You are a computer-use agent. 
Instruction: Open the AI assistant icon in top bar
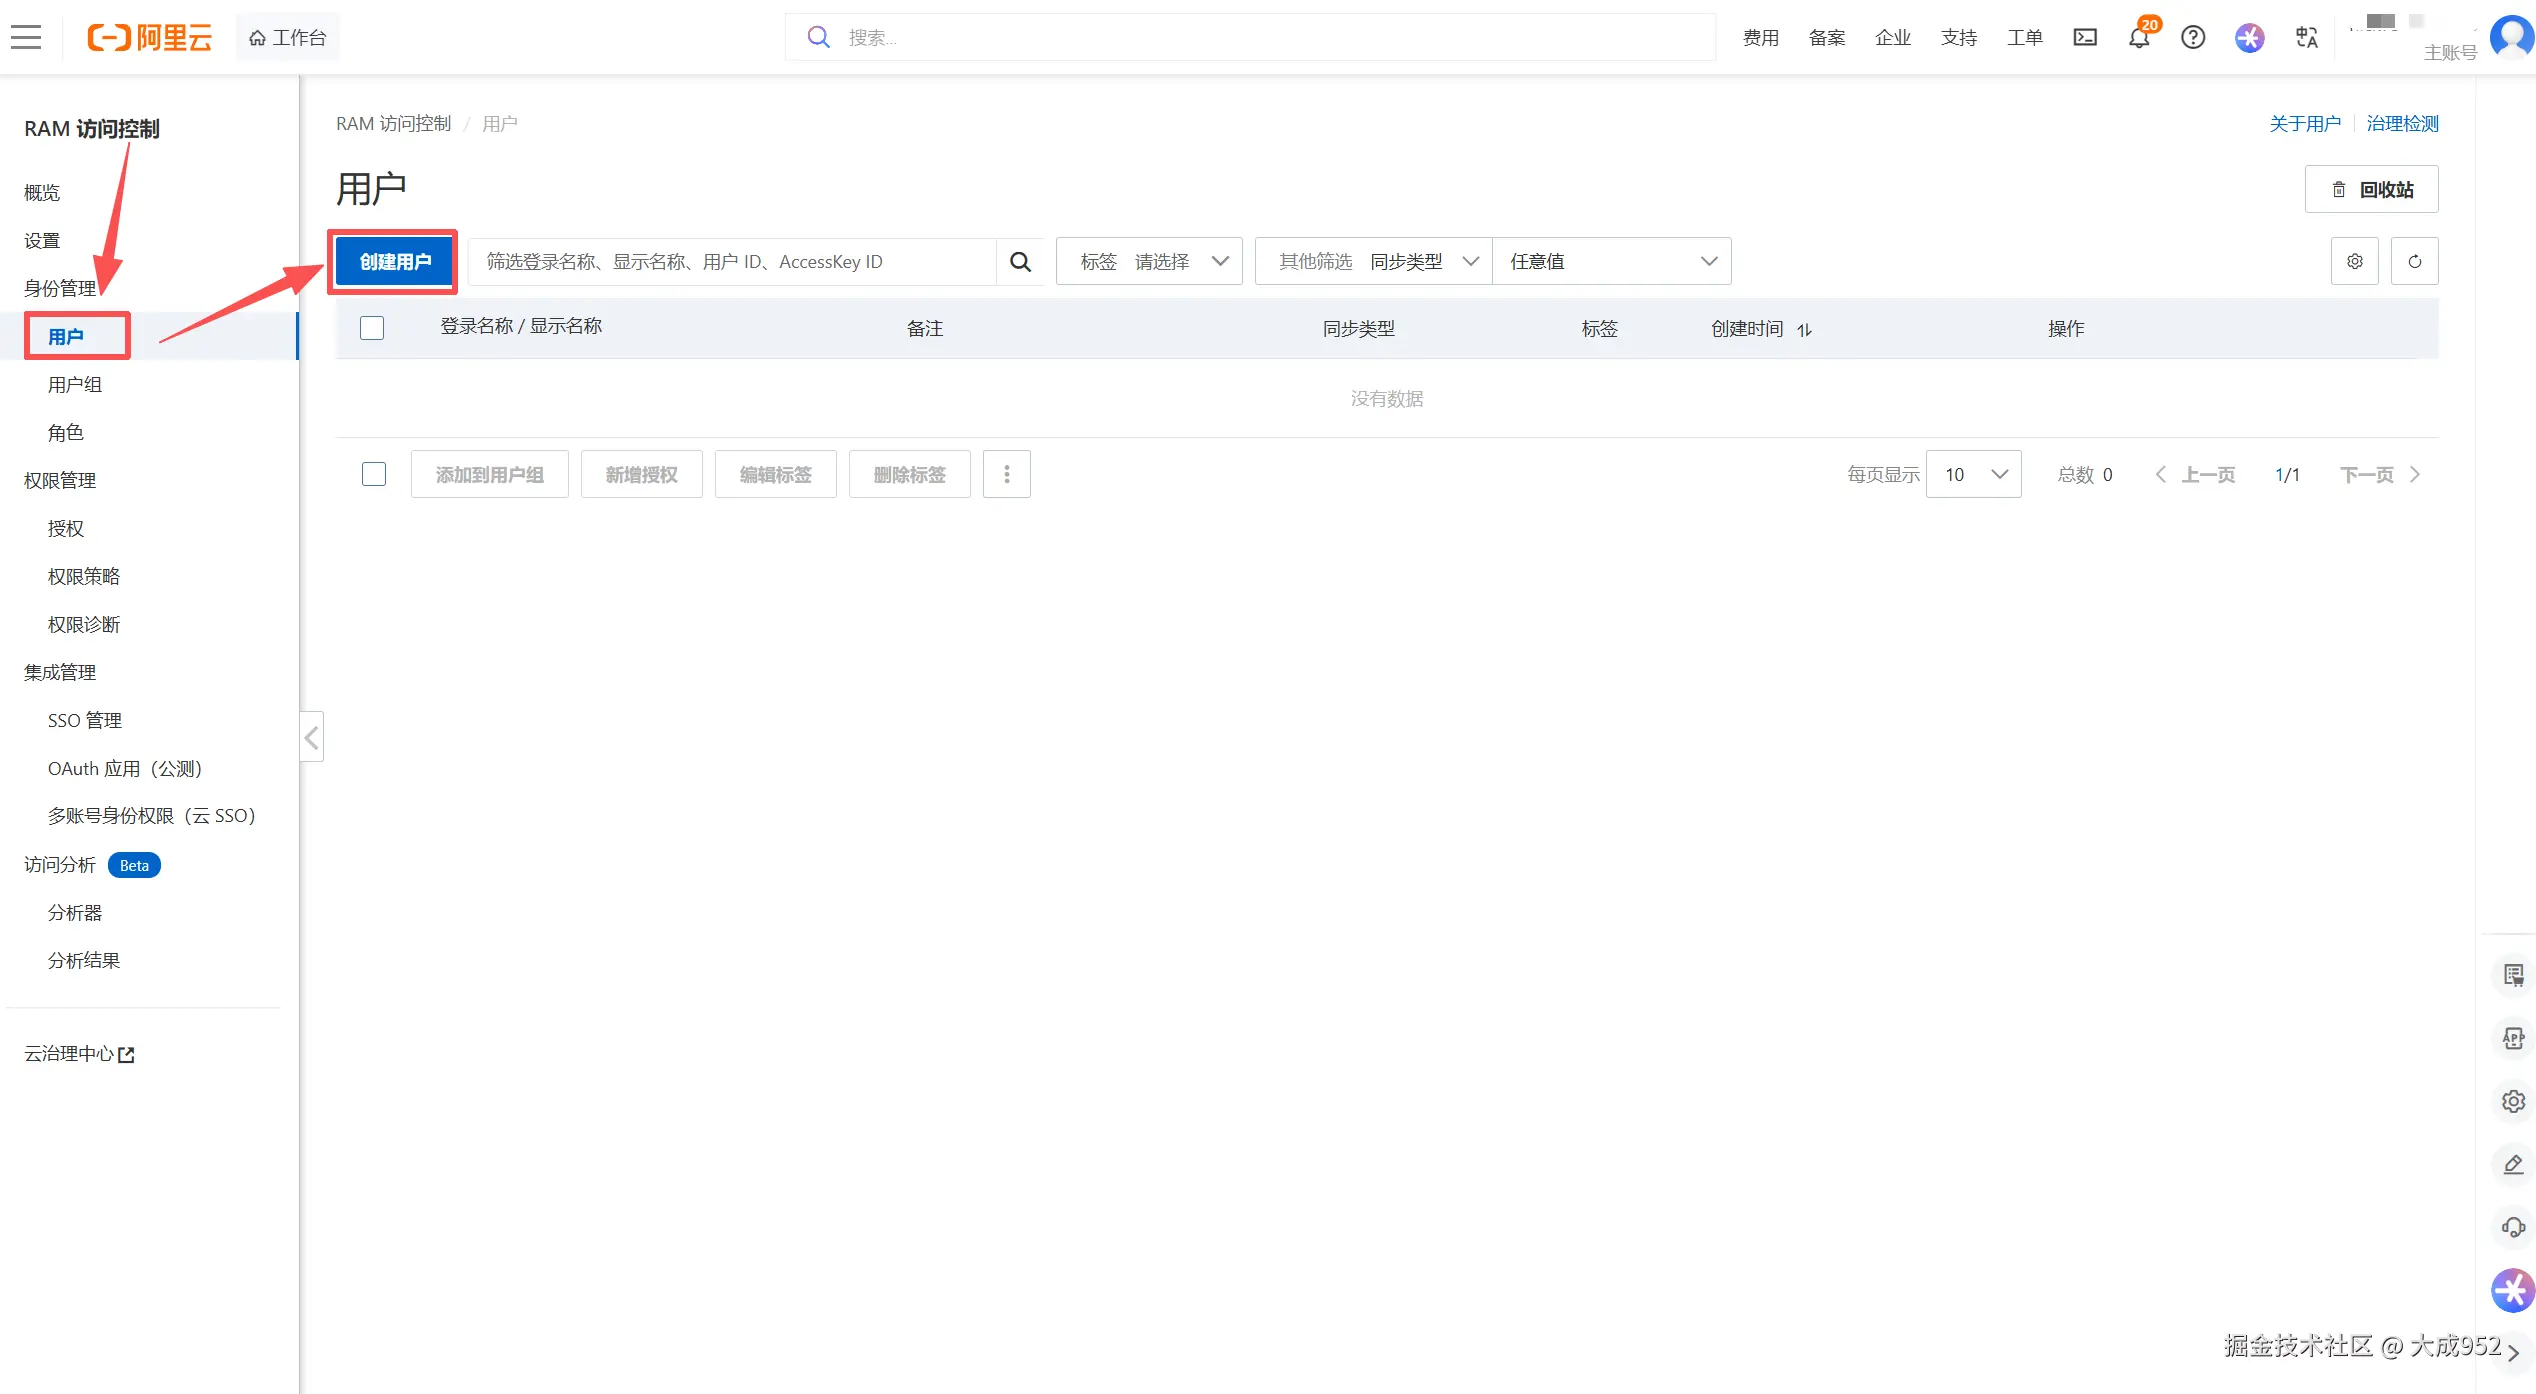(2249, 38)
